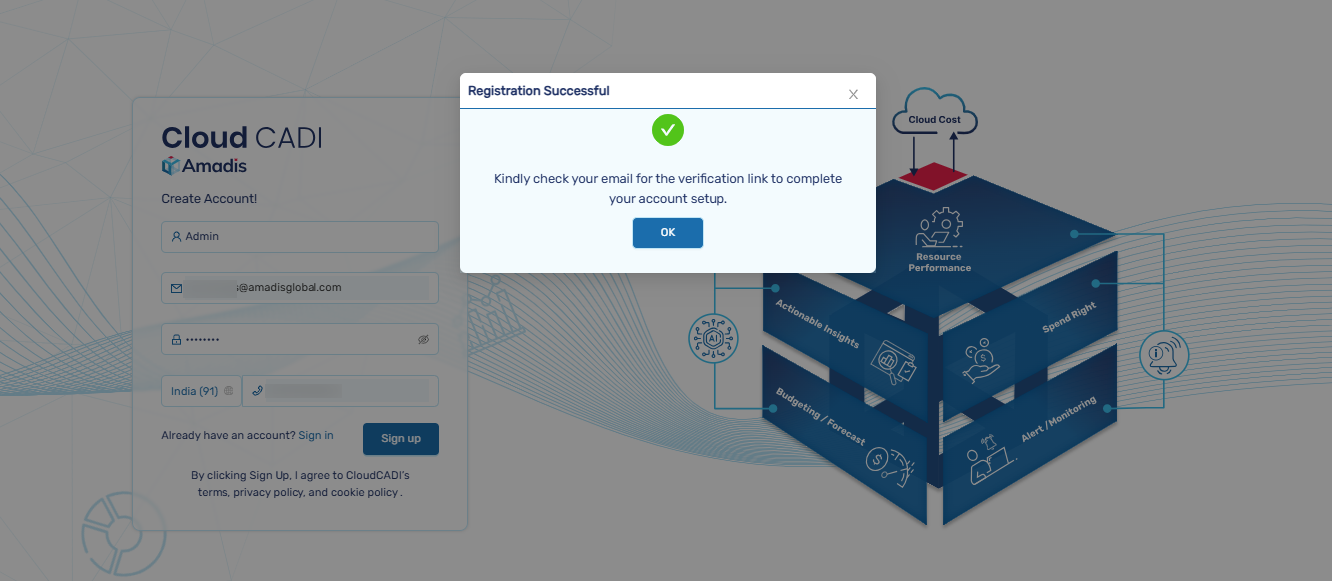Open the Sign in link
The height and width of the screenshot is (581, 1332).
coord(316,436)
